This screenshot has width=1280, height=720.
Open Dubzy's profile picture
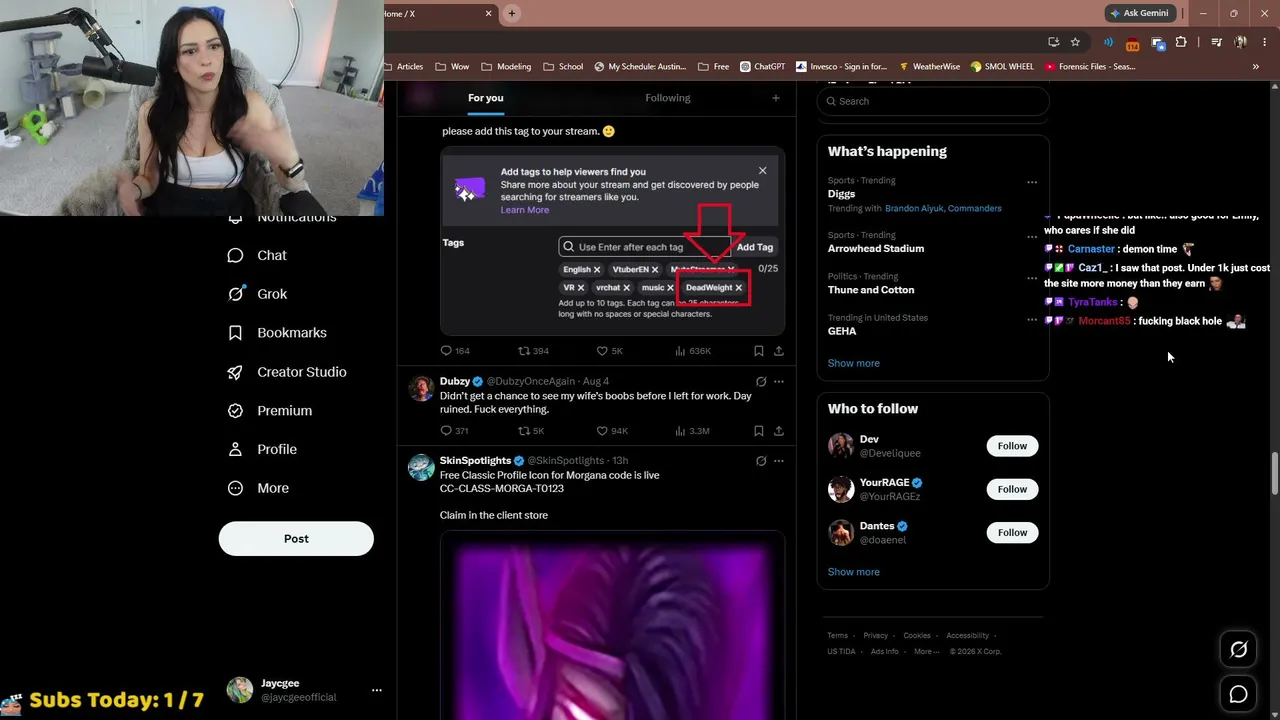tap(421, 388)
